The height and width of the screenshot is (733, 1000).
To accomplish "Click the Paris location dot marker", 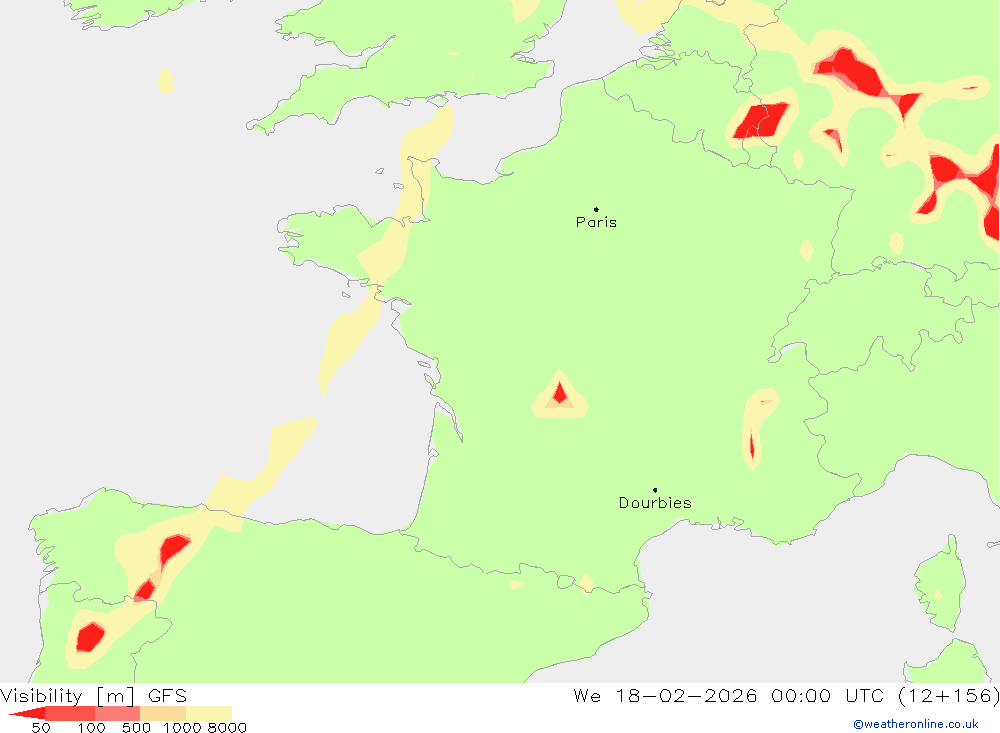I will tap(596, 209).
